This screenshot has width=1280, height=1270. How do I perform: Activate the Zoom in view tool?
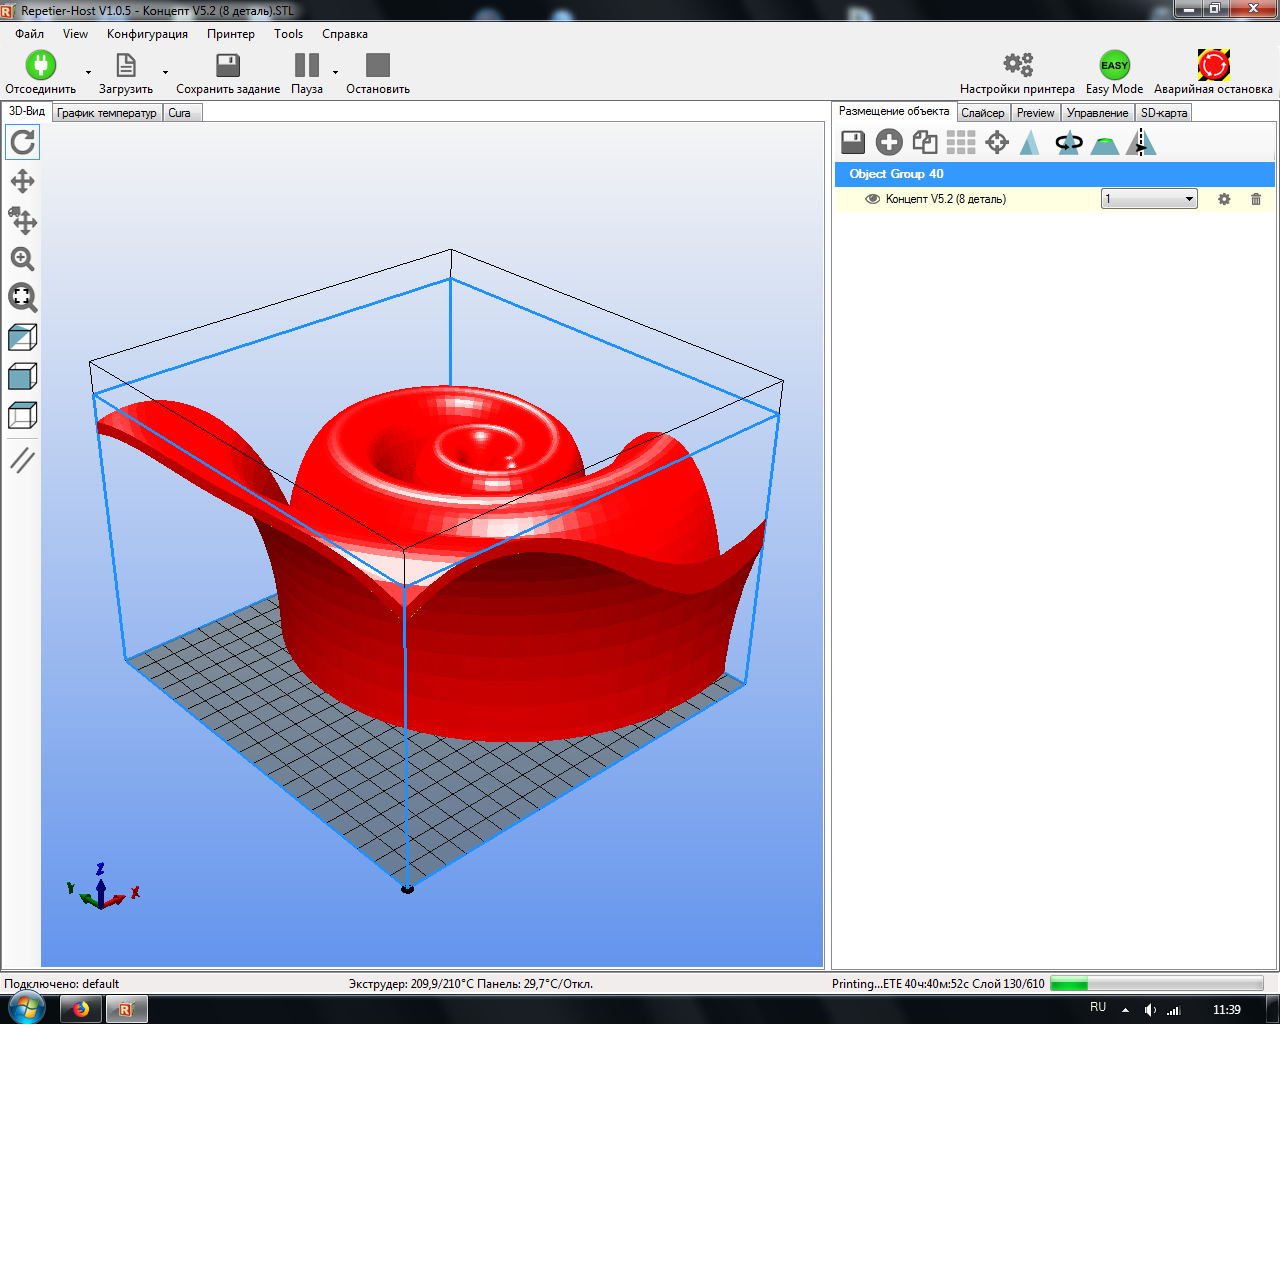point(22,259)
